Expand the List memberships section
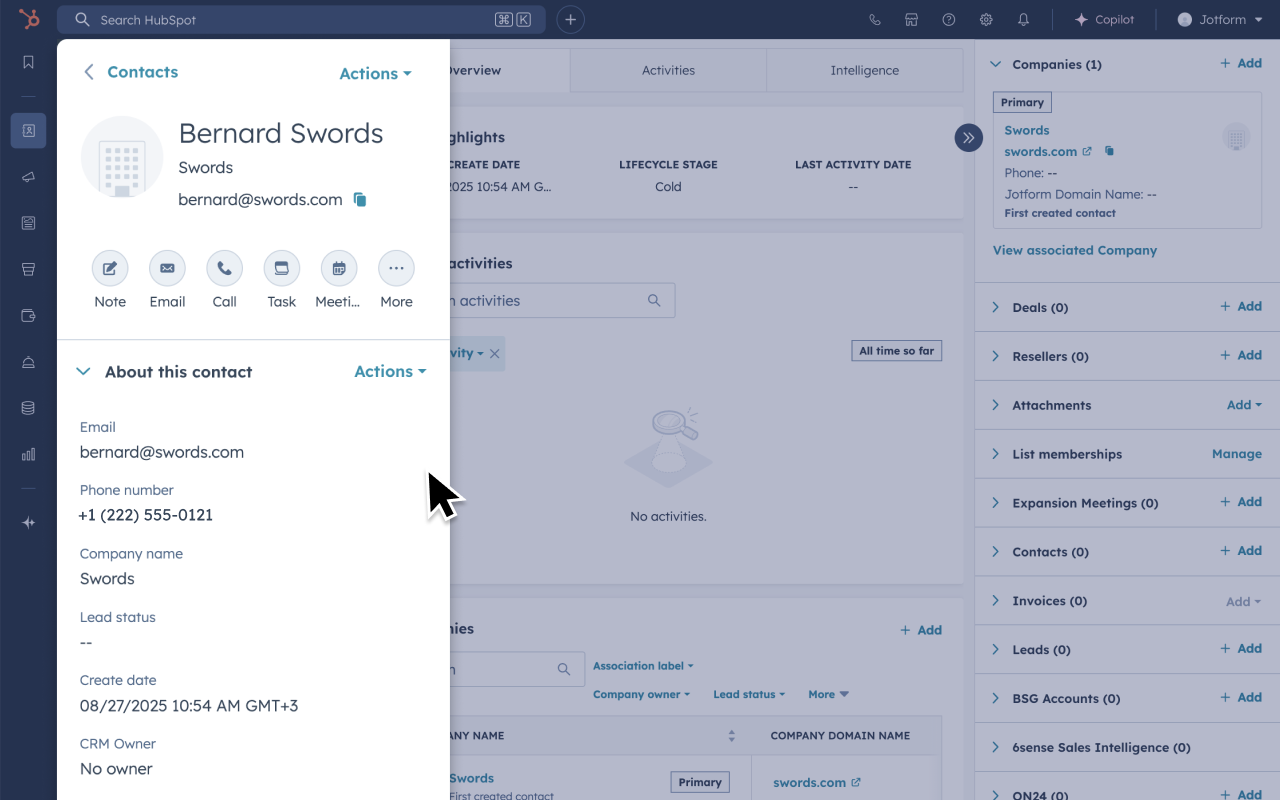This screenshot has height=800, width=1280. coord(995,454)
